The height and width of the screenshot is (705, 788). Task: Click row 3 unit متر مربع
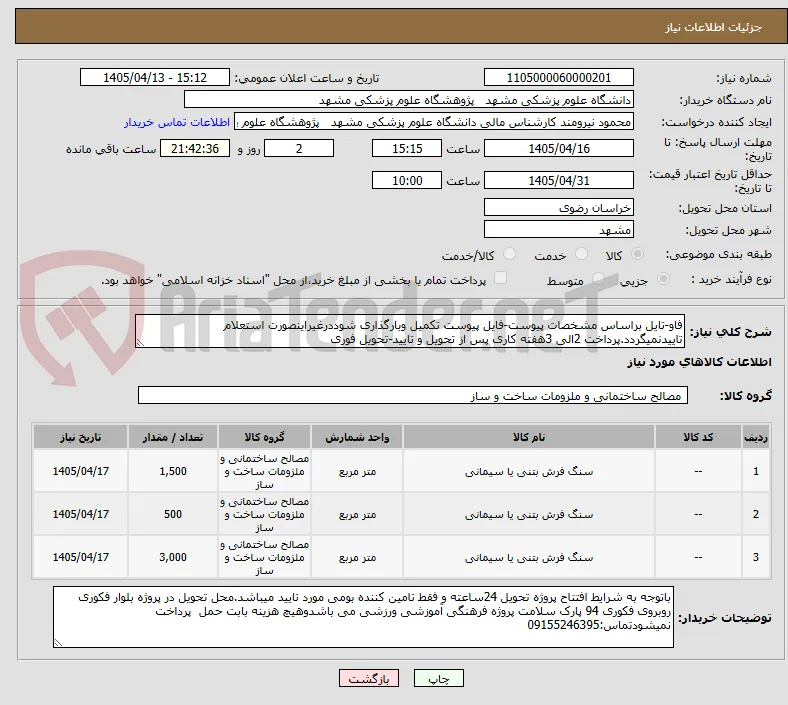click(x=357, y=557)
